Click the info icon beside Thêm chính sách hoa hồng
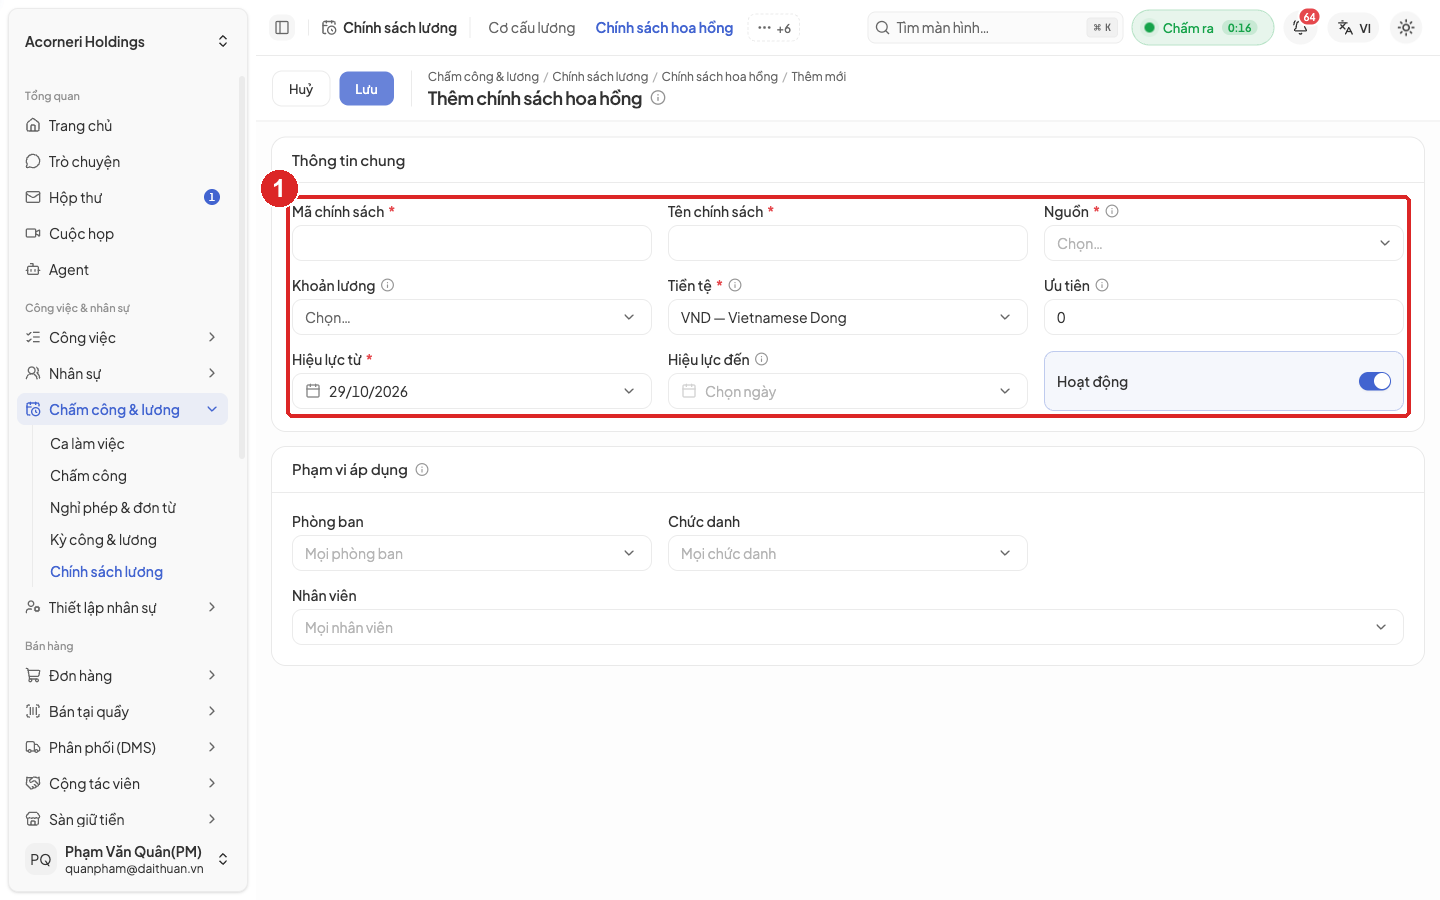The image size is (1440, 900). [x=658, y=98]
